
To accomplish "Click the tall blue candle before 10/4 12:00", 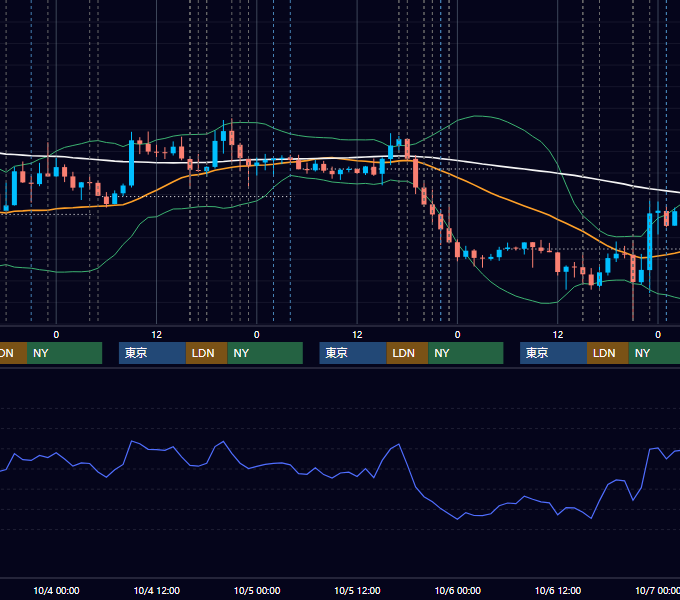I will tap(131, 163).
